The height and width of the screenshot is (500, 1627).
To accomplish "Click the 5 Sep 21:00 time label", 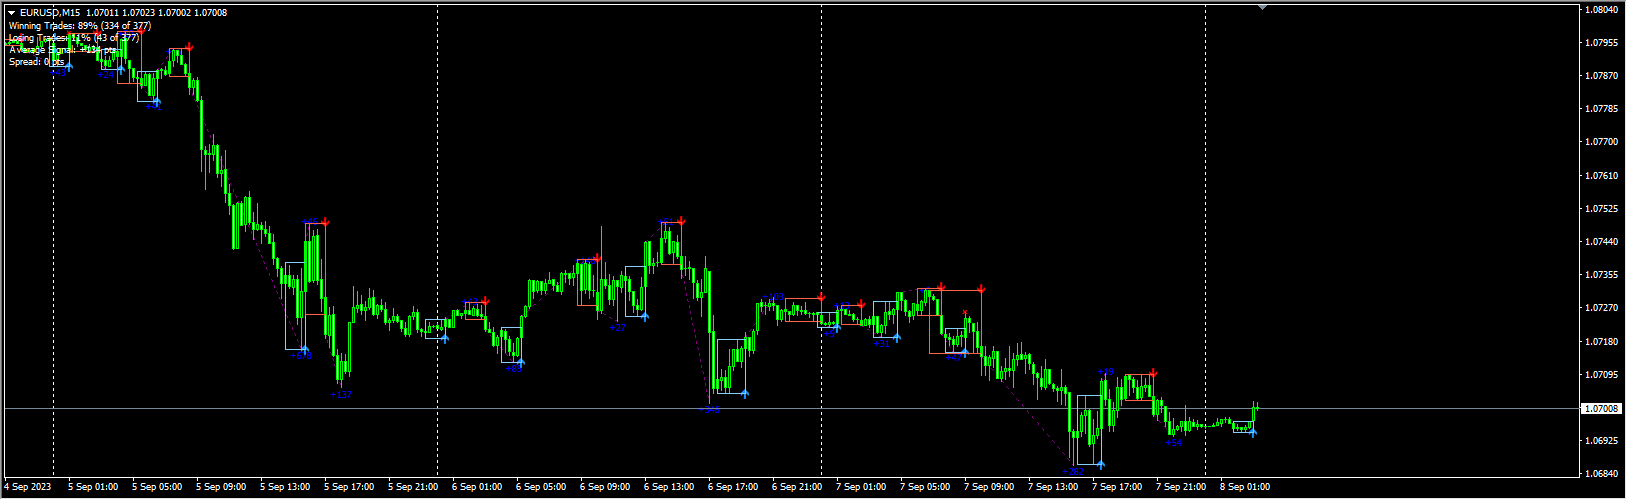I will tap(414, 488).
